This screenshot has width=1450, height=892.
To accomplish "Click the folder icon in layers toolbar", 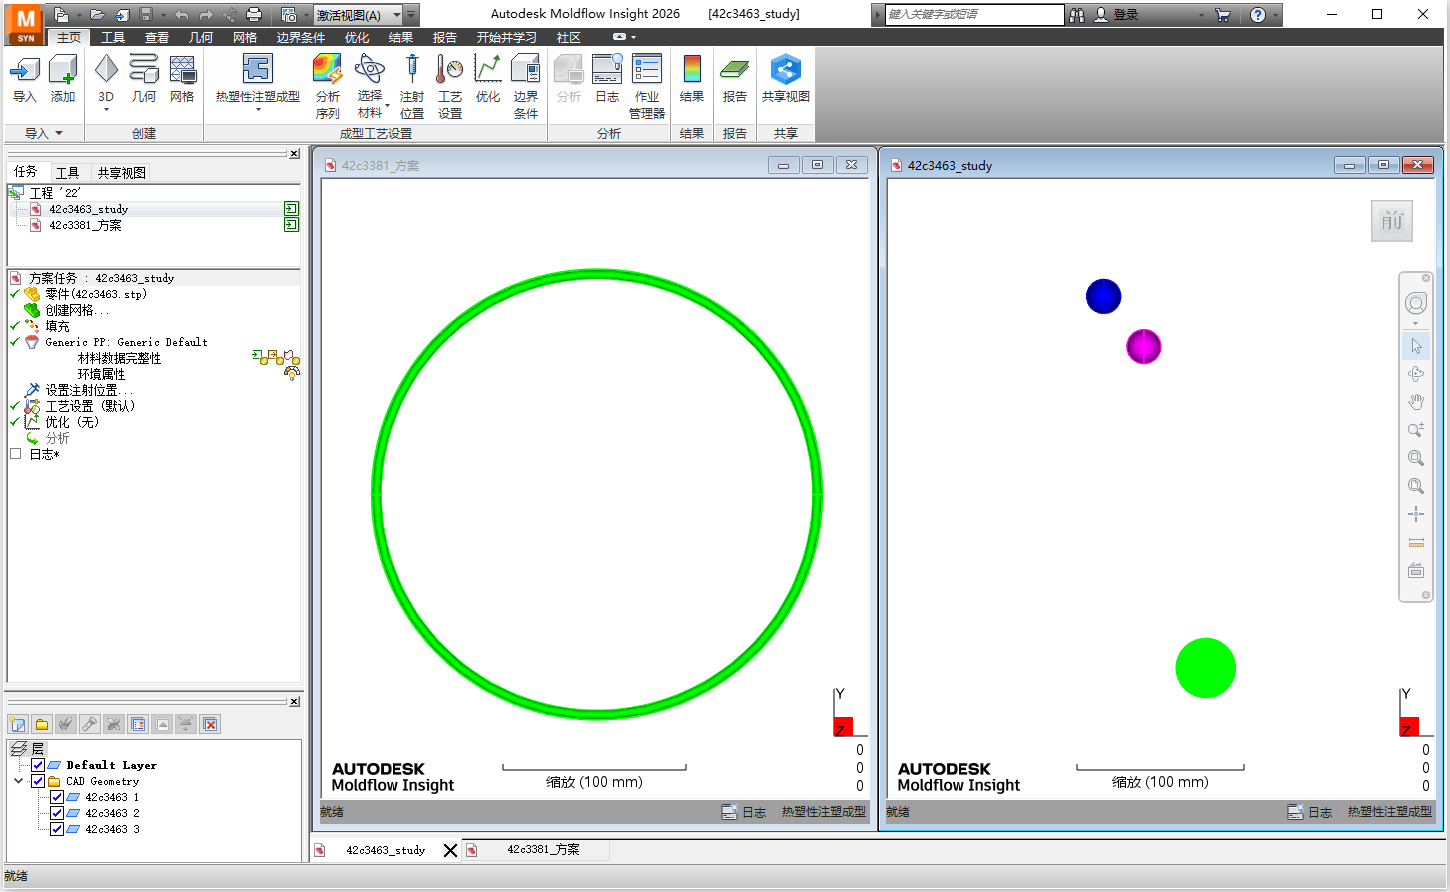I will click(x=42, y=724).
